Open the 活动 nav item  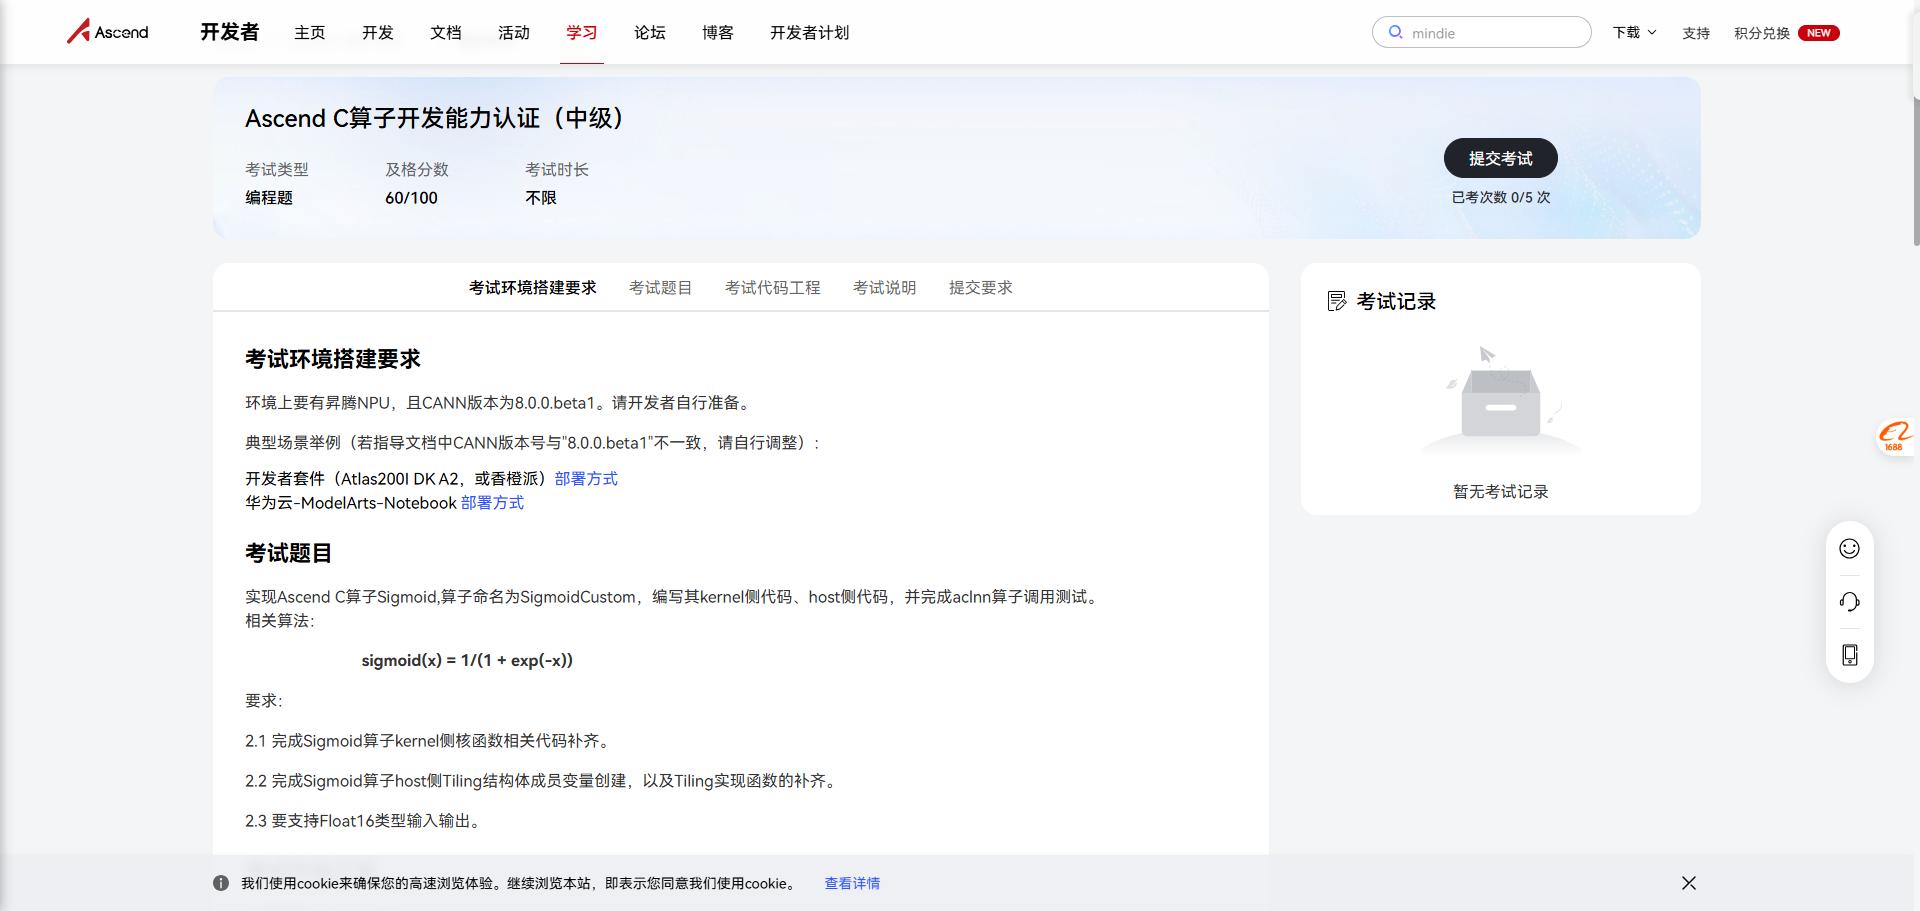[513, 33]
